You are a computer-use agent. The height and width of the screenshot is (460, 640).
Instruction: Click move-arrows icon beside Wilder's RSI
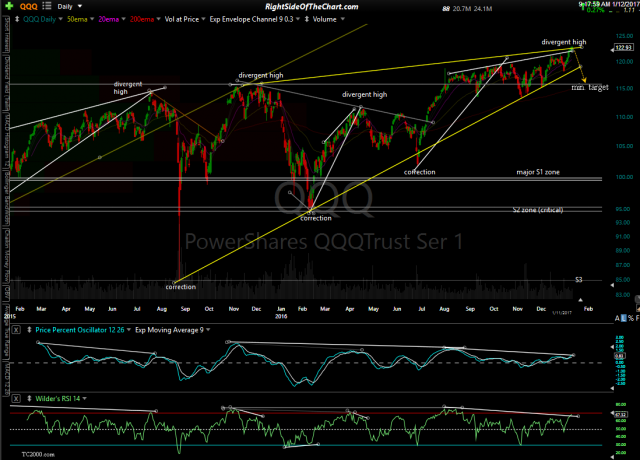coord(29,399)
